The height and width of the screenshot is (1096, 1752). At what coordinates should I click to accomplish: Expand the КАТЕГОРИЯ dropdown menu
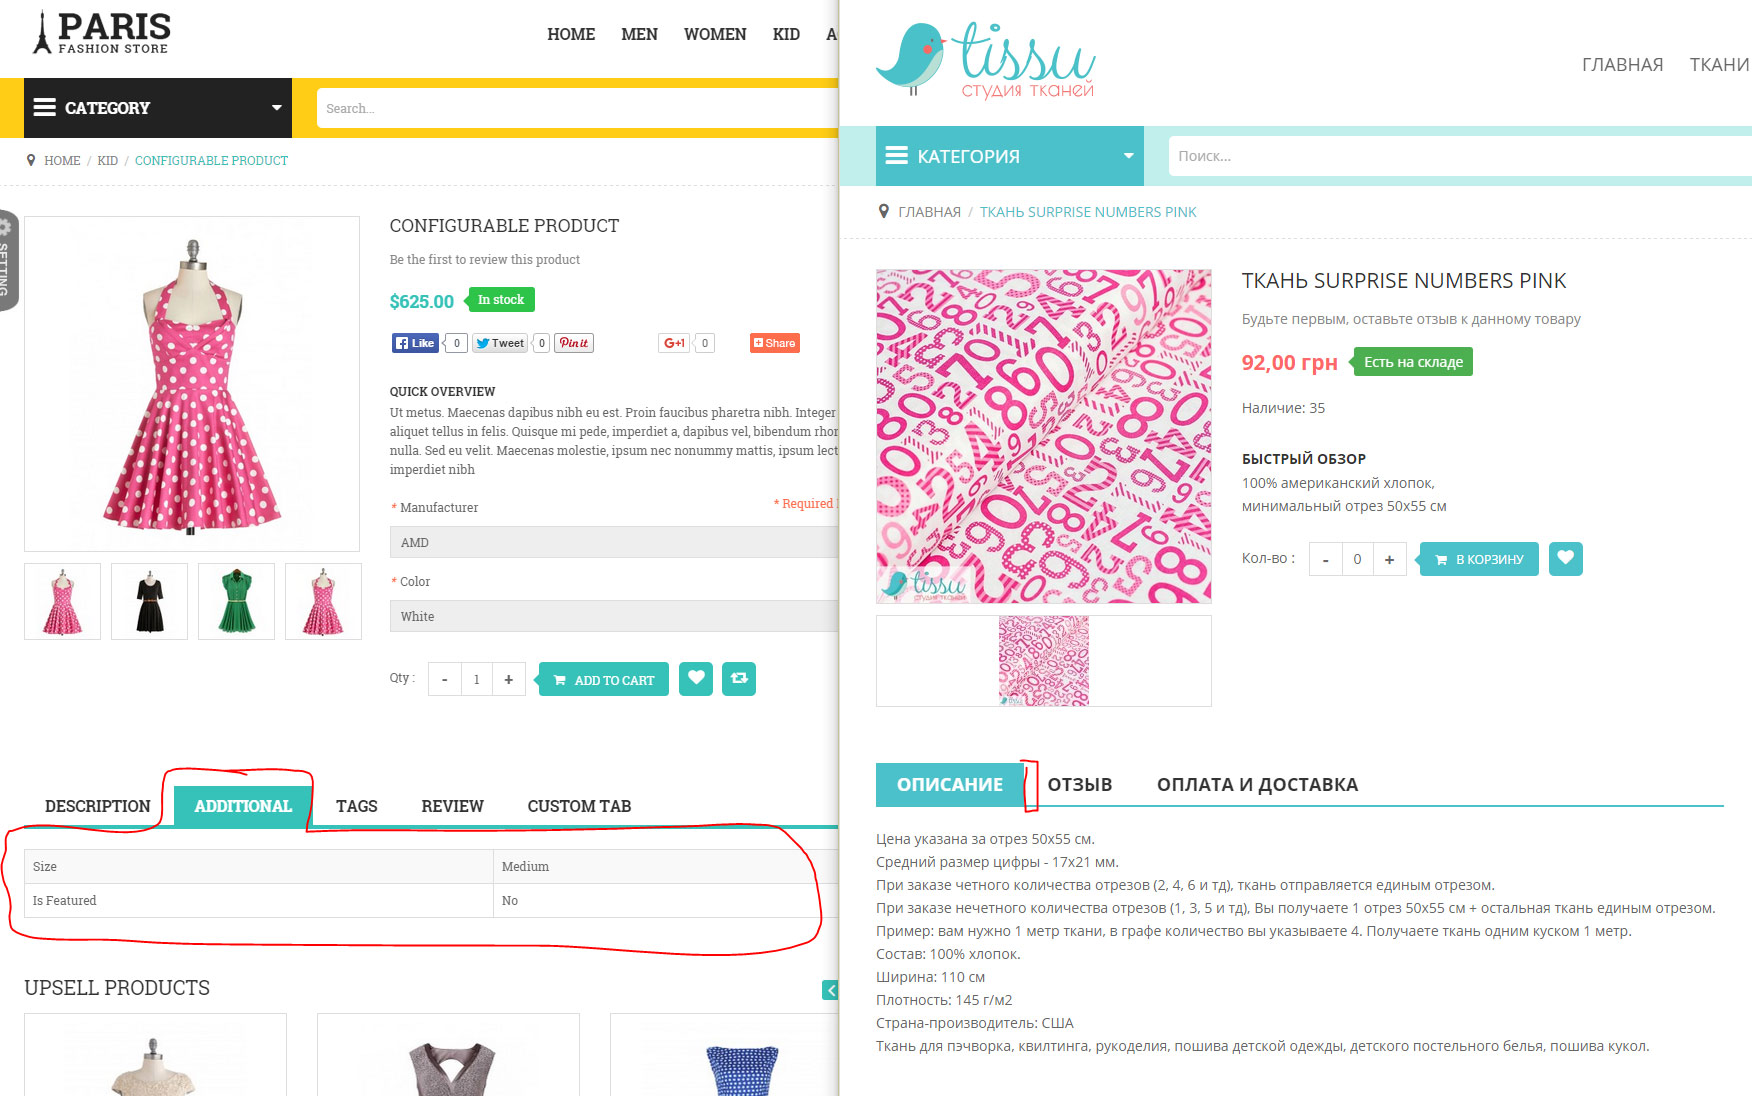pyautogui.click(x=1010, y=156)
